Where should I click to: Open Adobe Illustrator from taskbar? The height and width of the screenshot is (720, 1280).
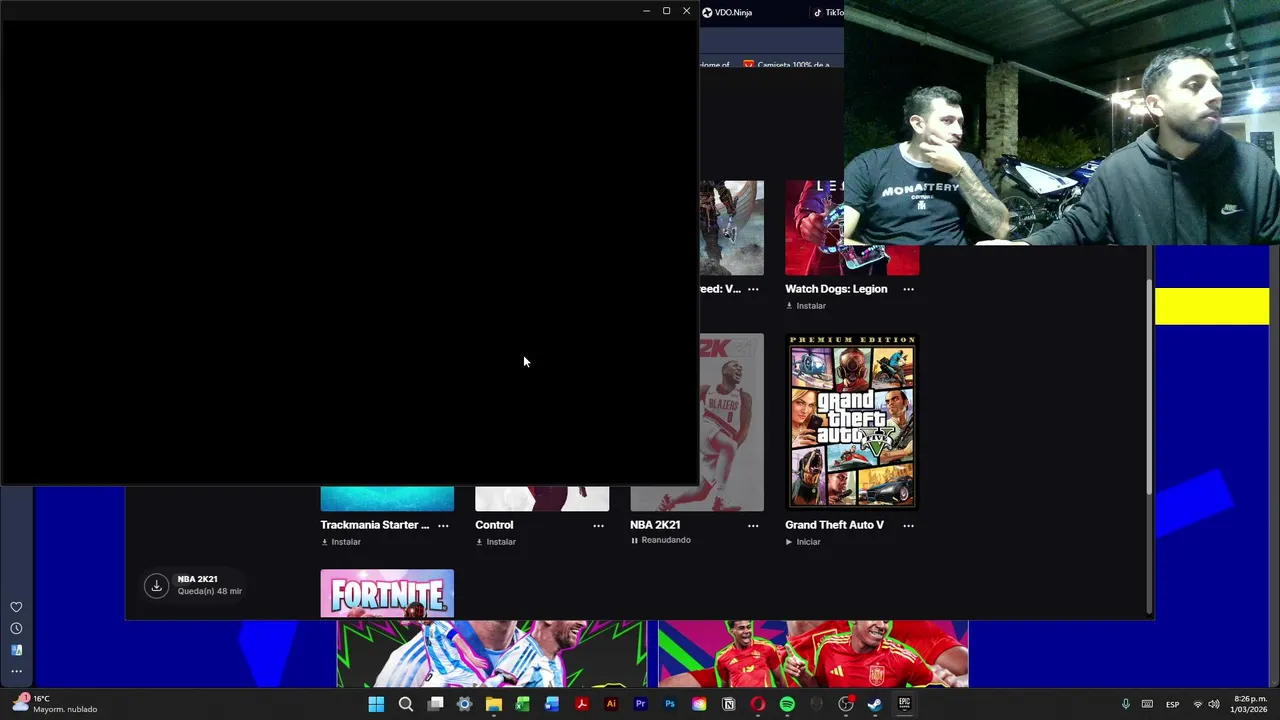(x=611, y=704)
